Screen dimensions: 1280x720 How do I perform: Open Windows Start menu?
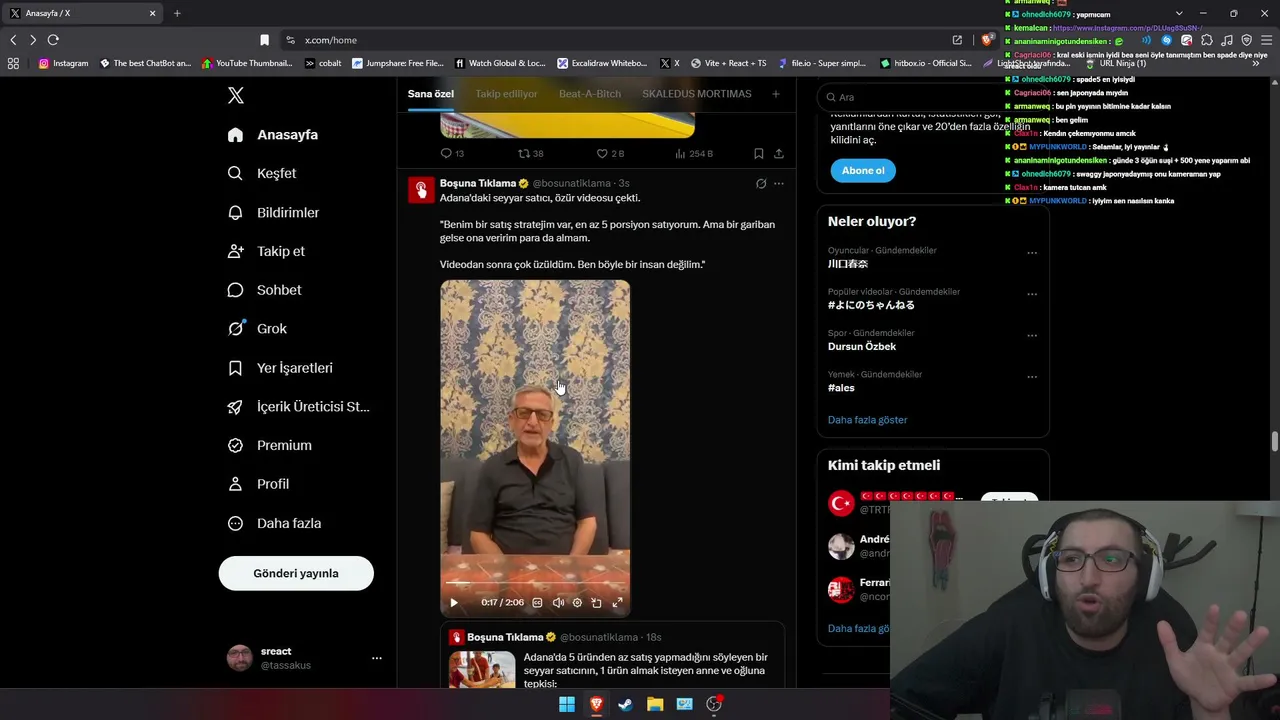point(567,704)
